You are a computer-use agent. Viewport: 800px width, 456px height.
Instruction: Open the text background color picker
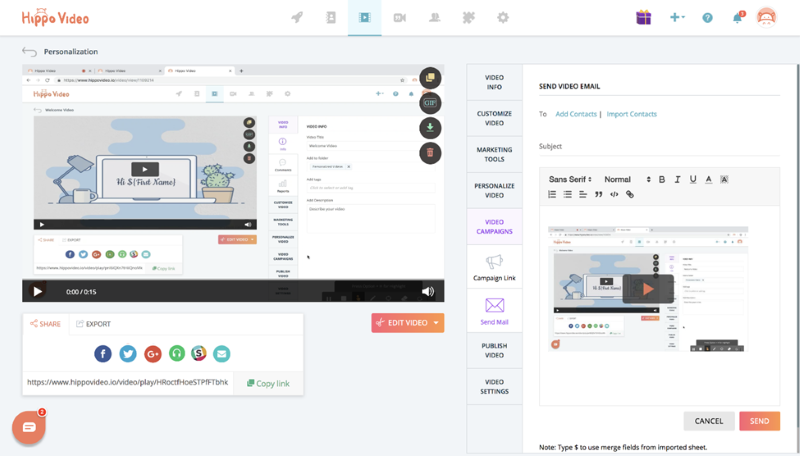tap(724, 180)
